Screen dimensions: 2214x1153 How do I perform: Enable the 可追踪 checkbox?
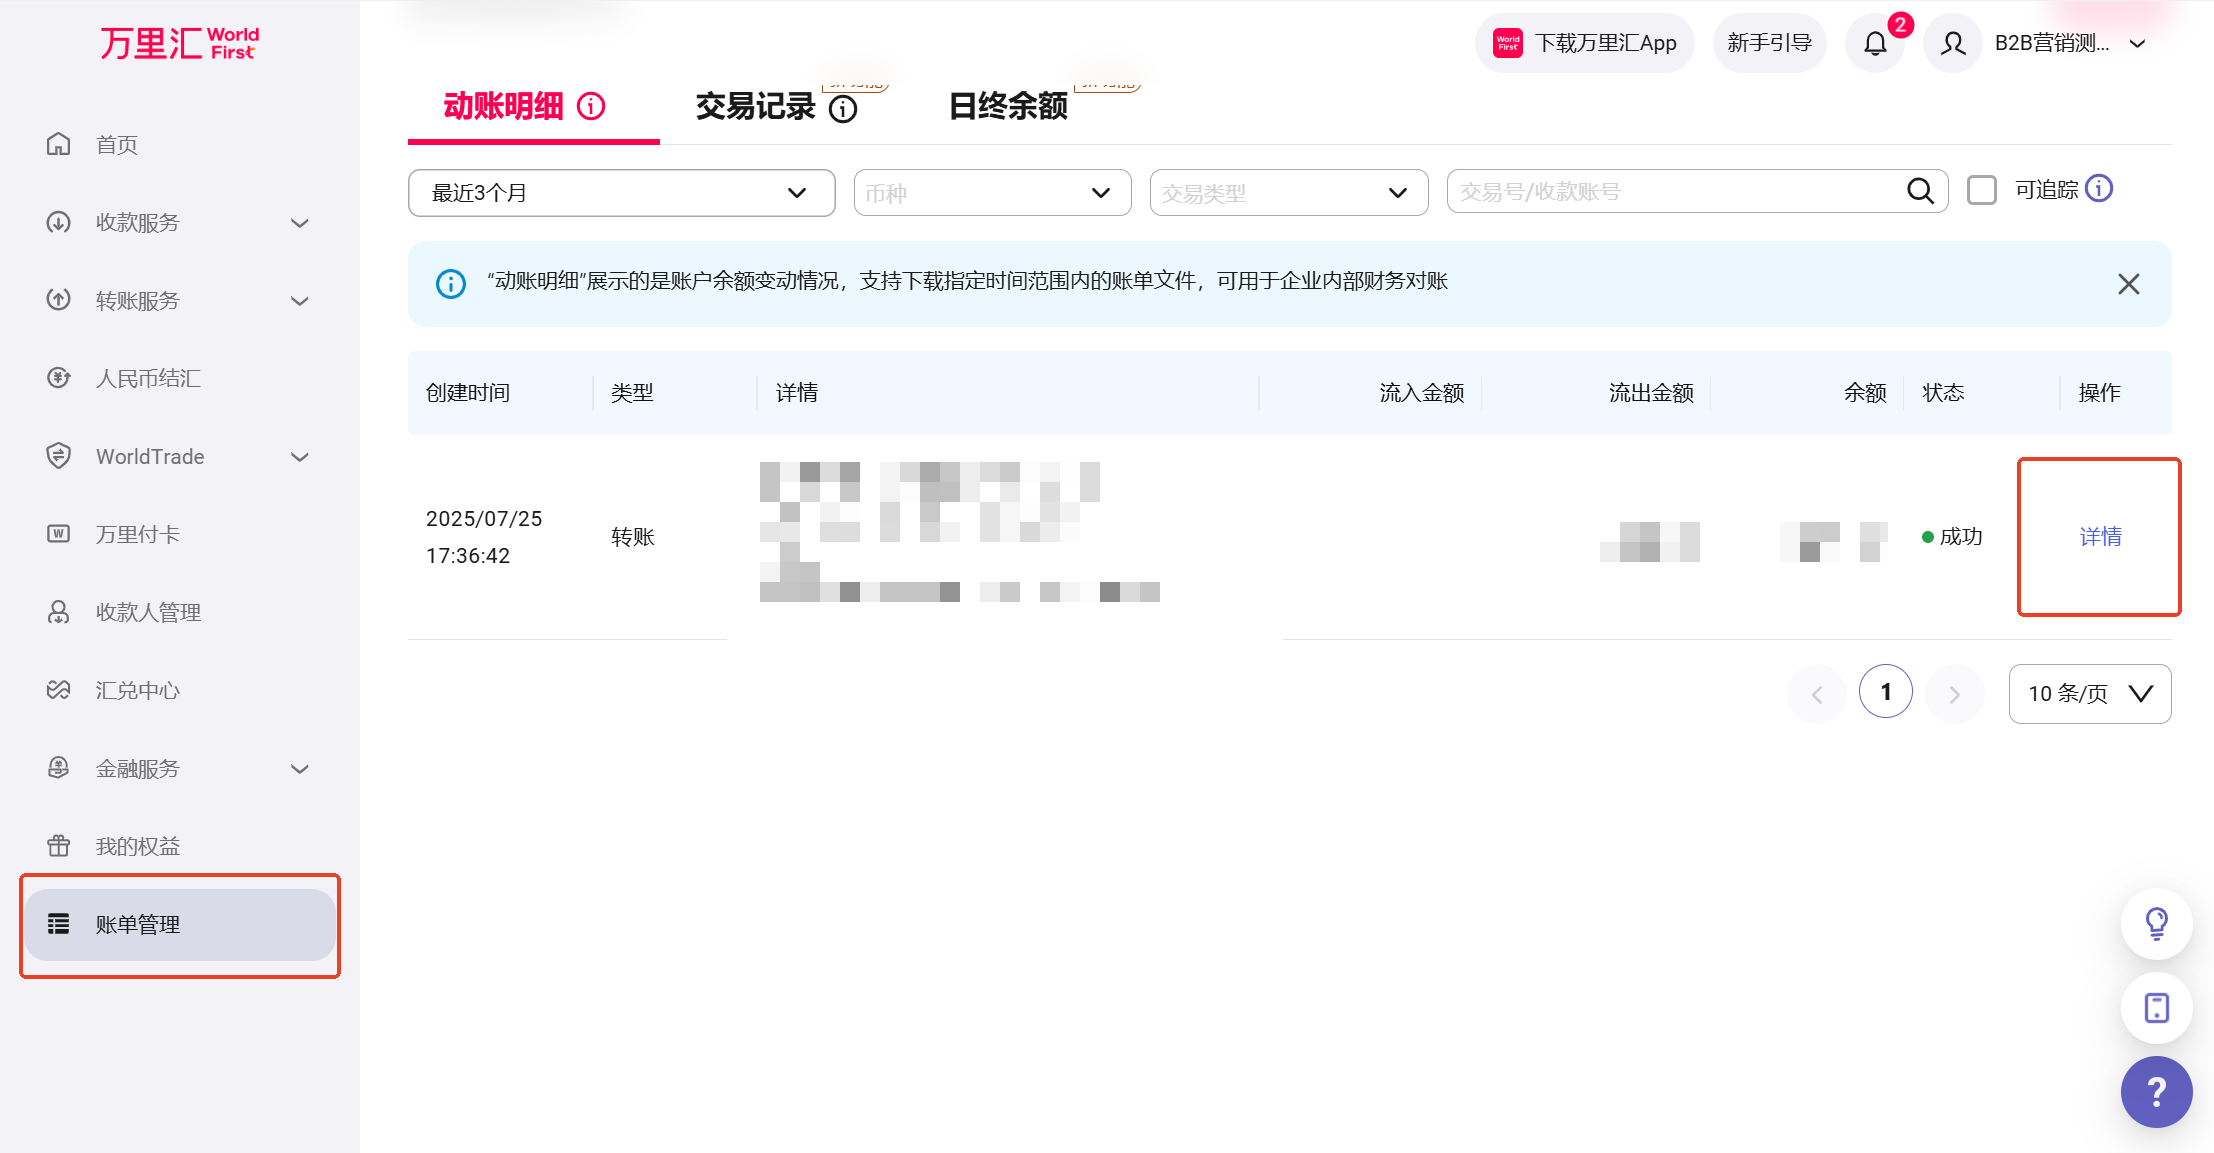(1981, 190)
